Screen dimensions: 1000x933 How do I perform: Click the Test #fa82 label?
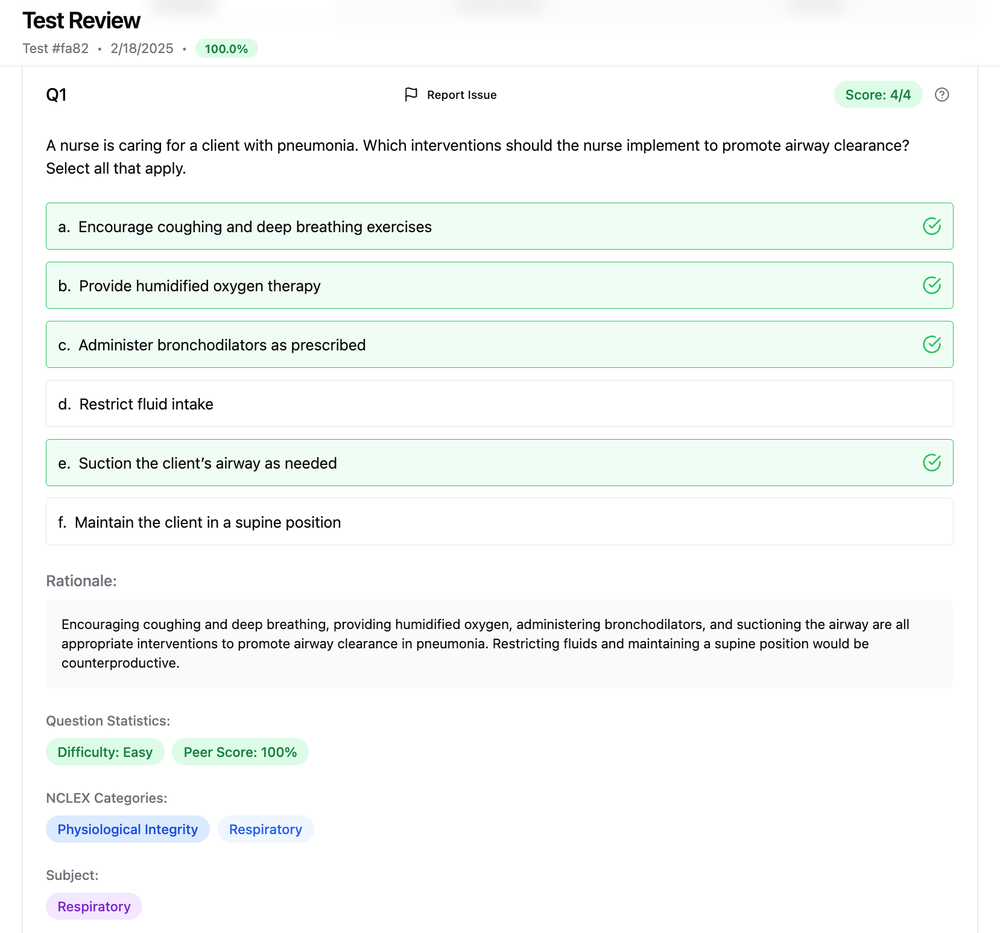pyautogui.click(x=55, y=47)
